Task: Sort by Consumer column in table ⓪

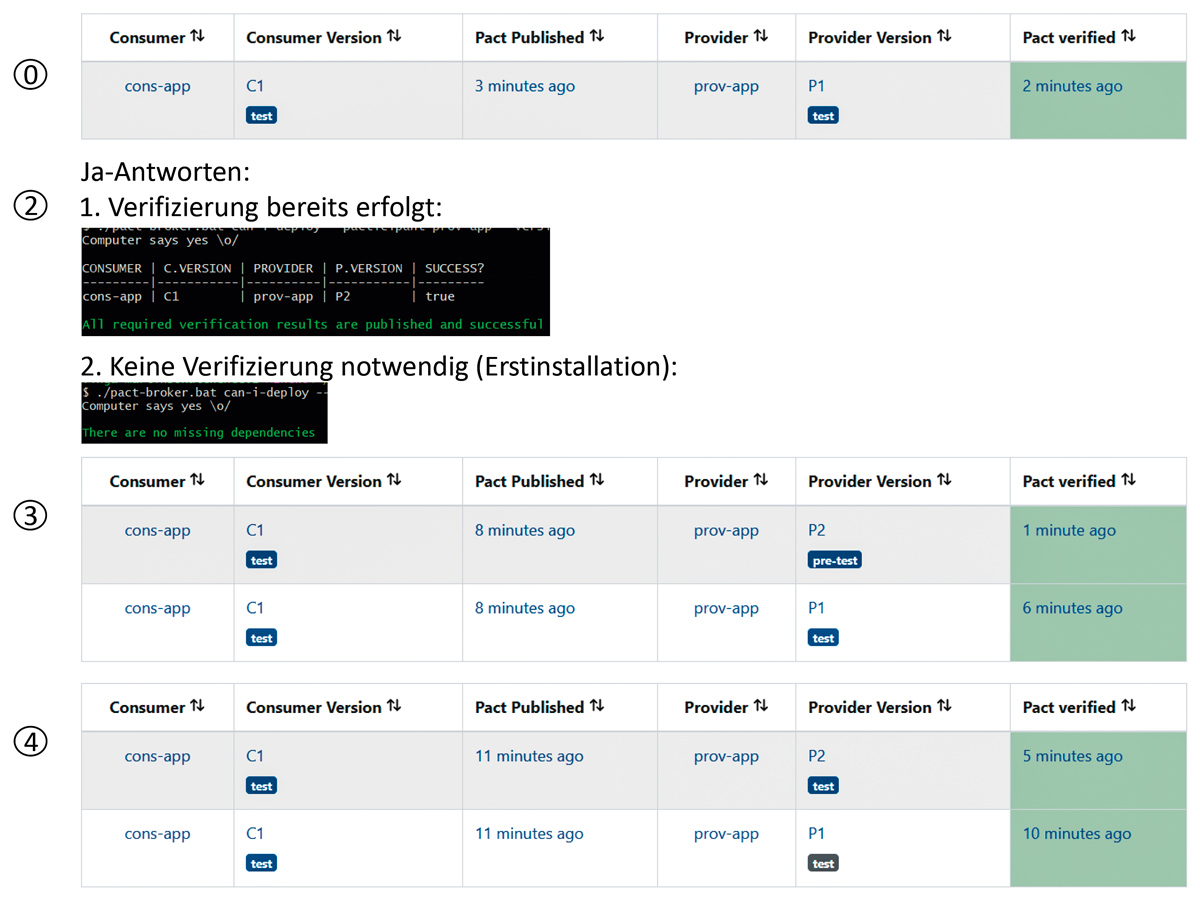Action: [197, 37]
